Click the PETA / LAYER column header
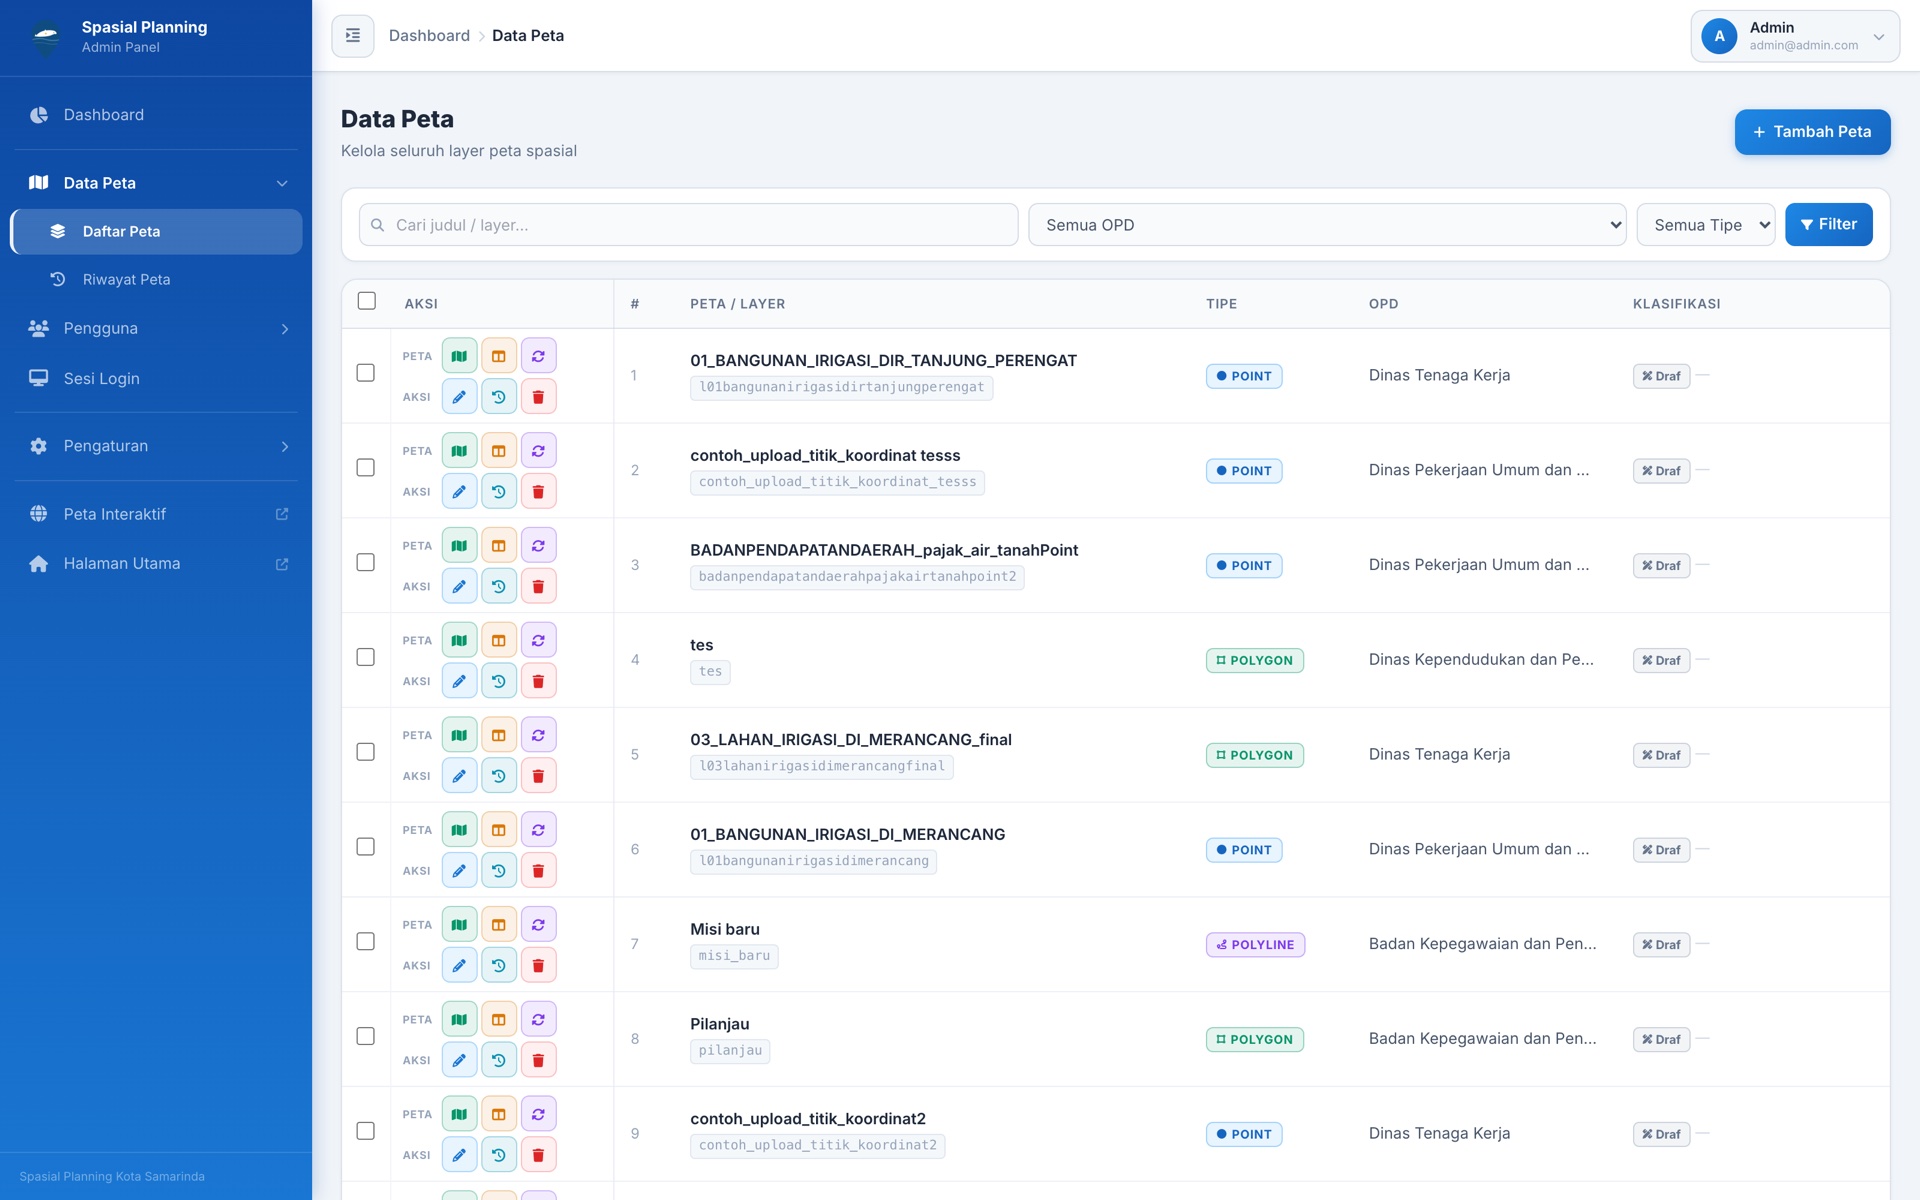This screenshot has width=1920, height=1200. tap(737, 304)
